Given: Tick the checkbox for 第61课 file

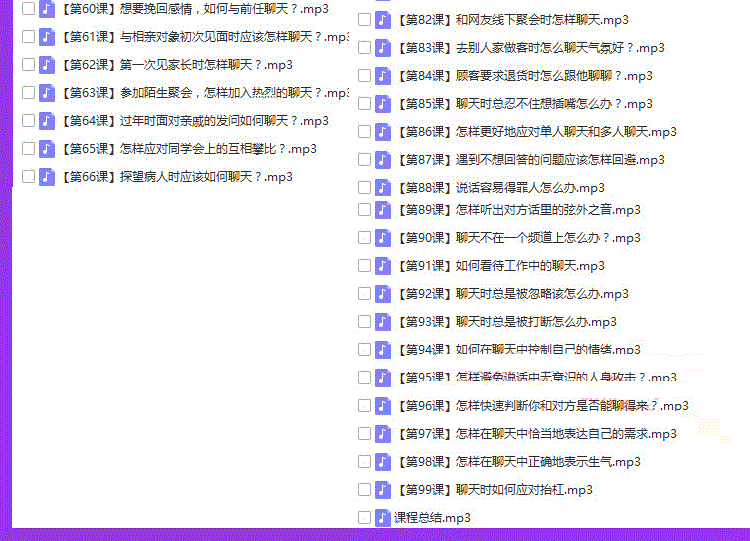Looking at the screenshot, I should 29,36.
